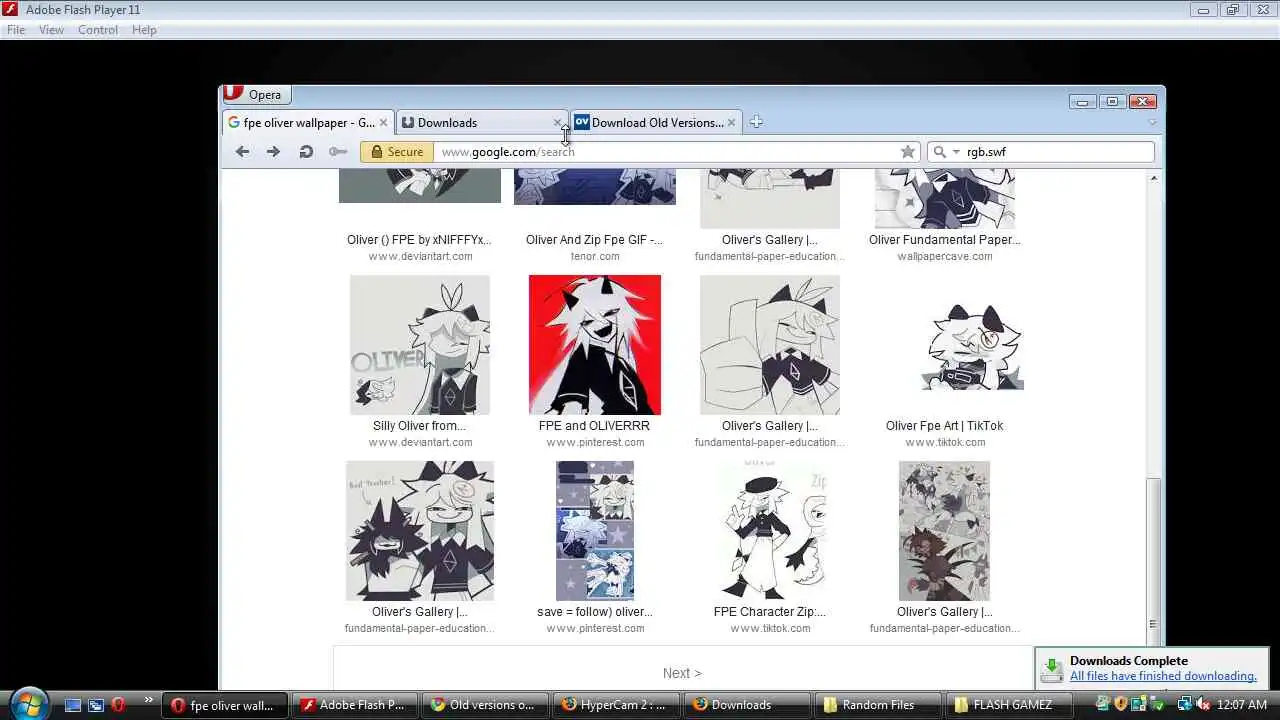1280x720 pixels.
Task: Click the Secure padlock badge
Action: coord(395,152)
